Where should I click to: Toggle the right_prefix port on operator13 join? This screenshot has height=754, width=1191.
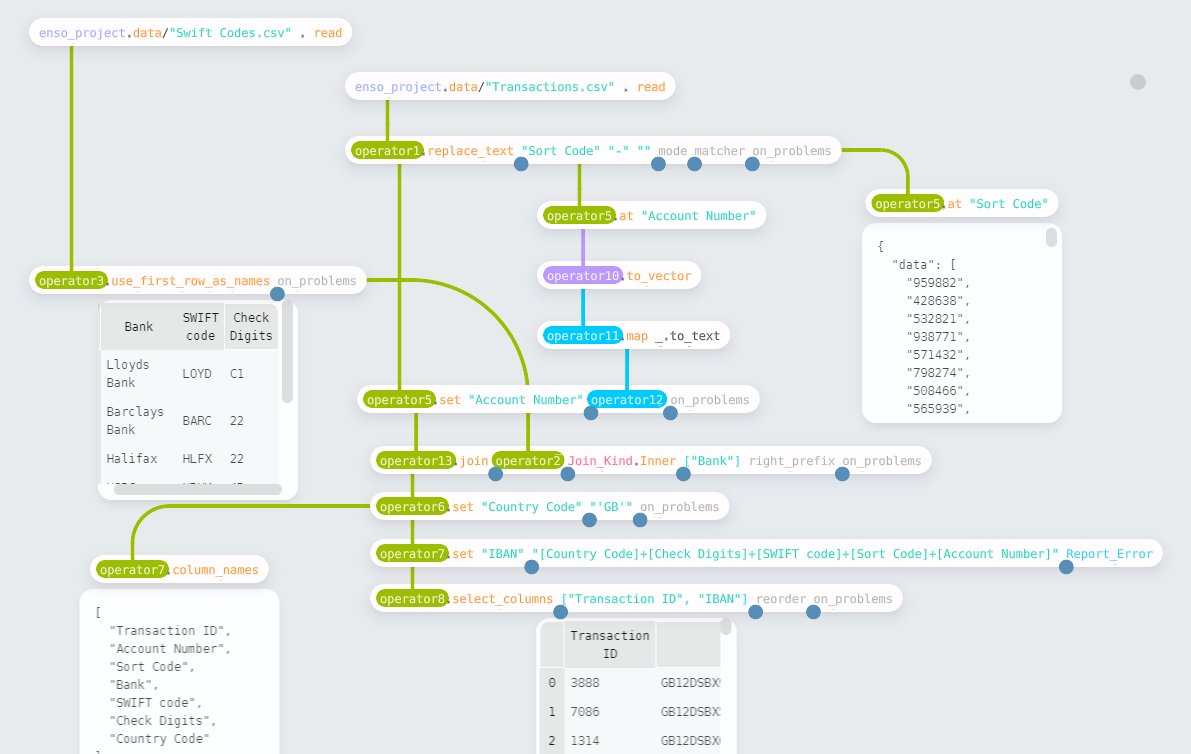click(842, 474)
